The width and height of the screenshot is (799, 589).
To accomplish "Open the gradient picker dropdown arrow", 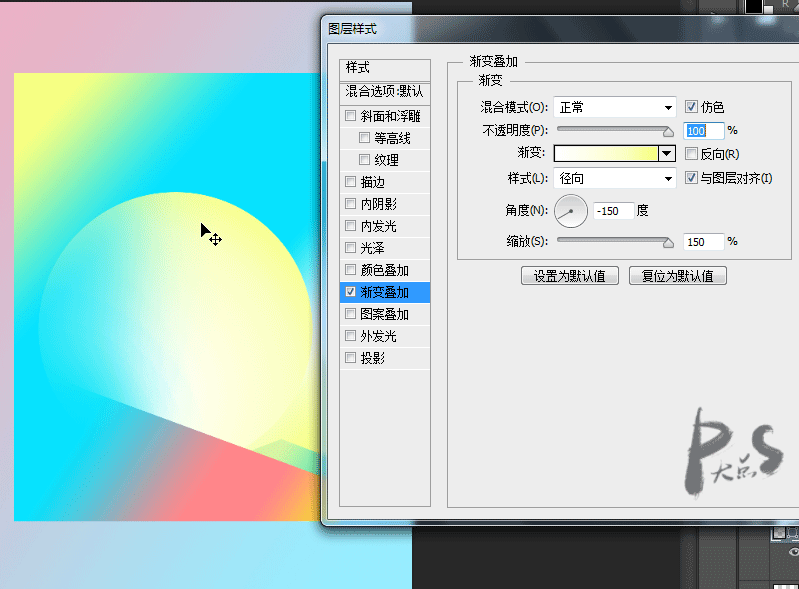I will (667, 153).
